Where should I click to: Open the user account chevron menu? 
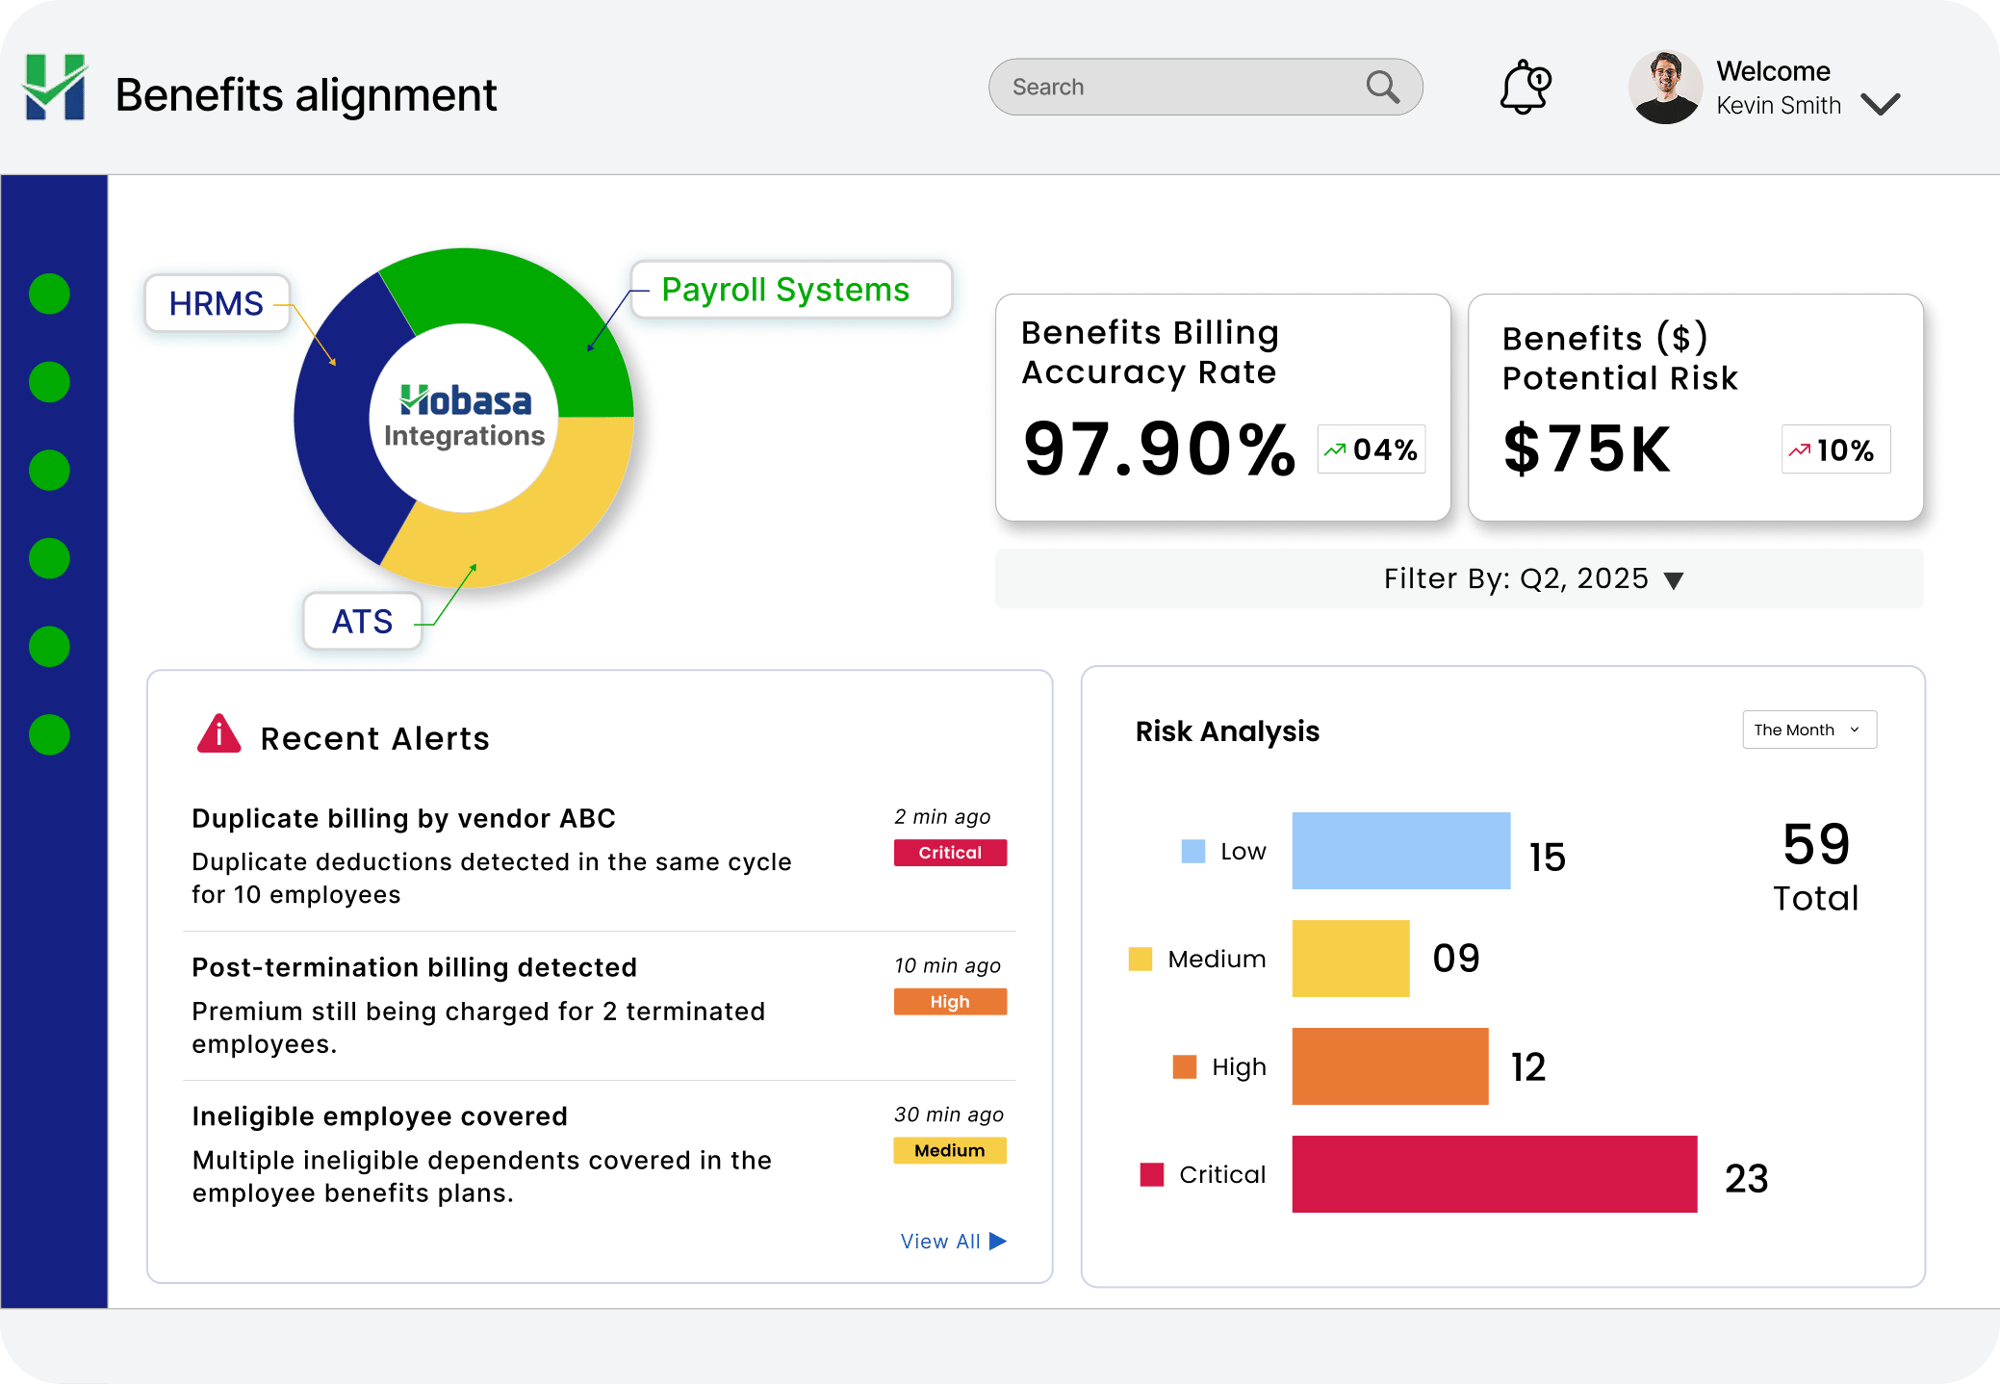pos(1880,104)
